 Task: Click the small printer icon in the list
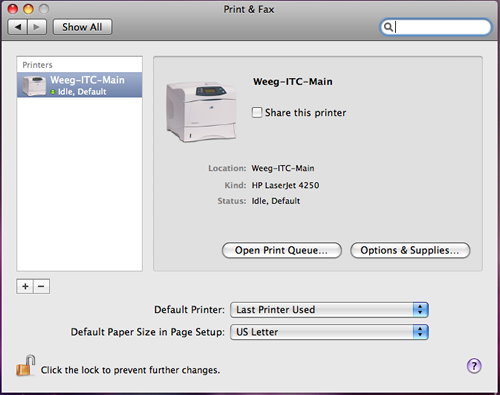34,85
